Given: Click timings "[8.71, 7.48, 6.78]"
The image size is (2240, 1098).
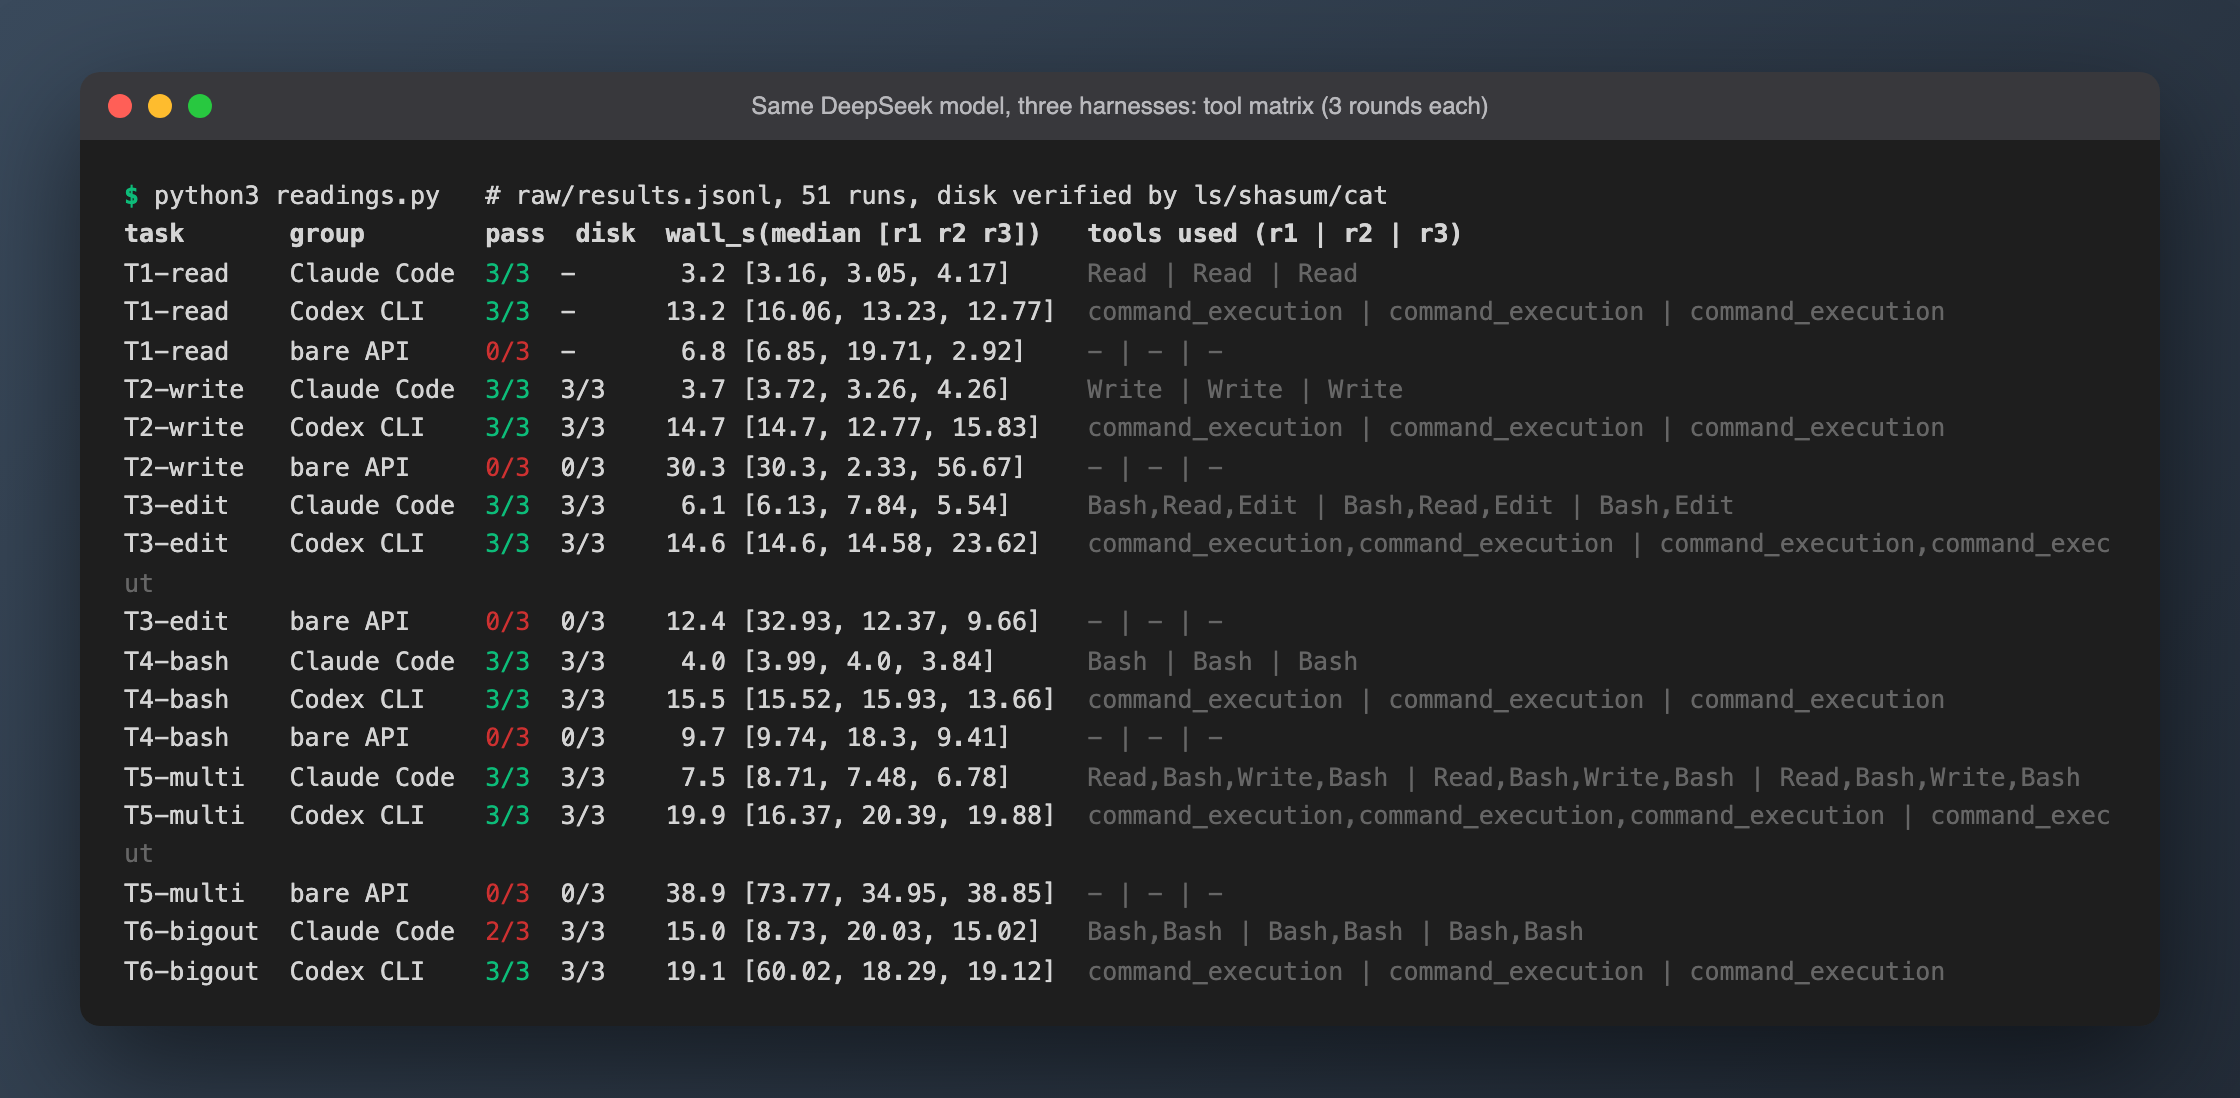Looking at the screenshot, I should coord(877,777).
